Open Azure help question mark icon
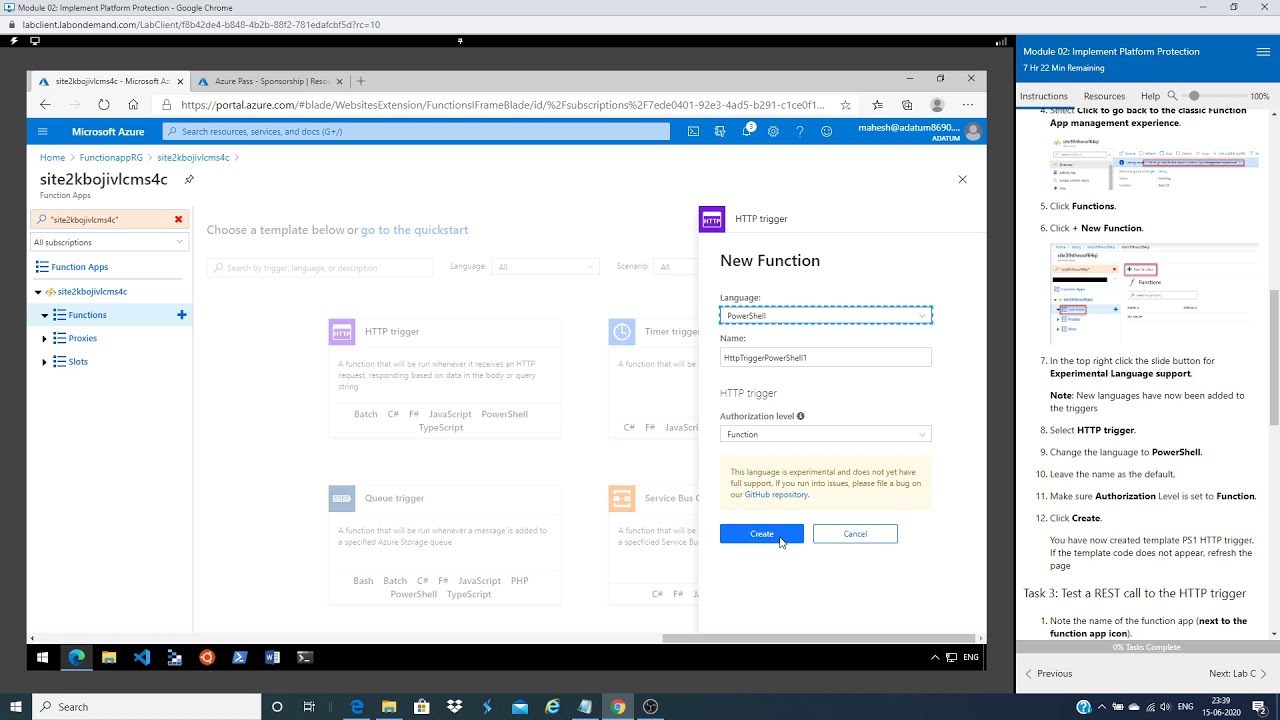 click(800, 131)
